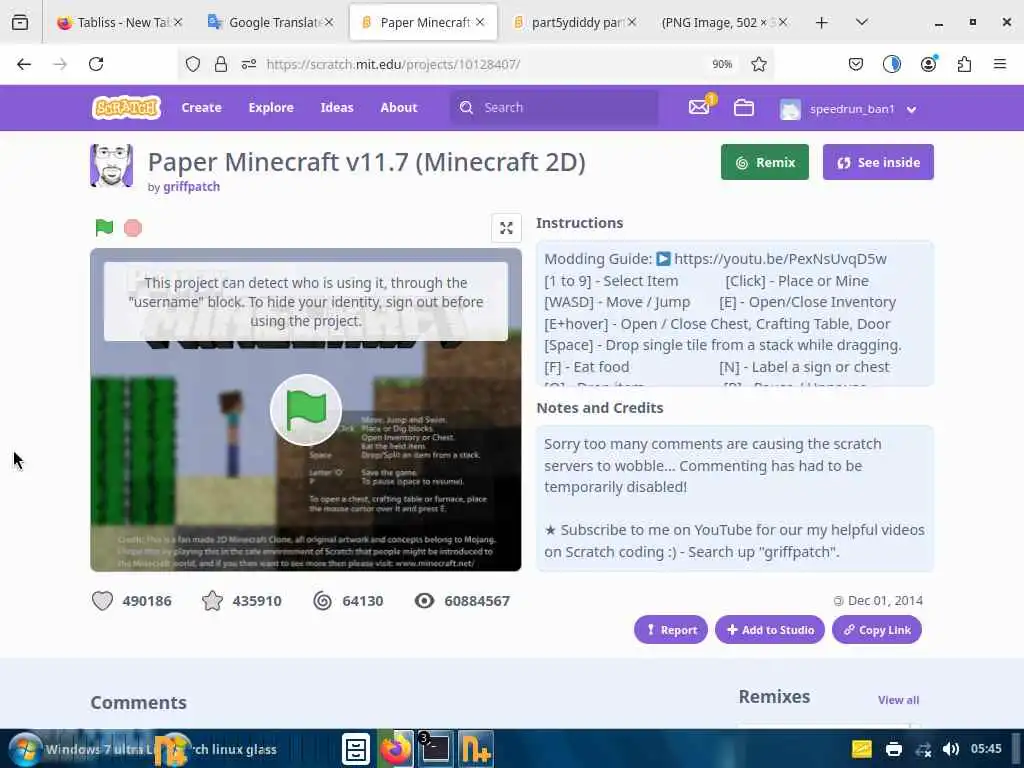Click the red stop sign button

tap(133, 228)
